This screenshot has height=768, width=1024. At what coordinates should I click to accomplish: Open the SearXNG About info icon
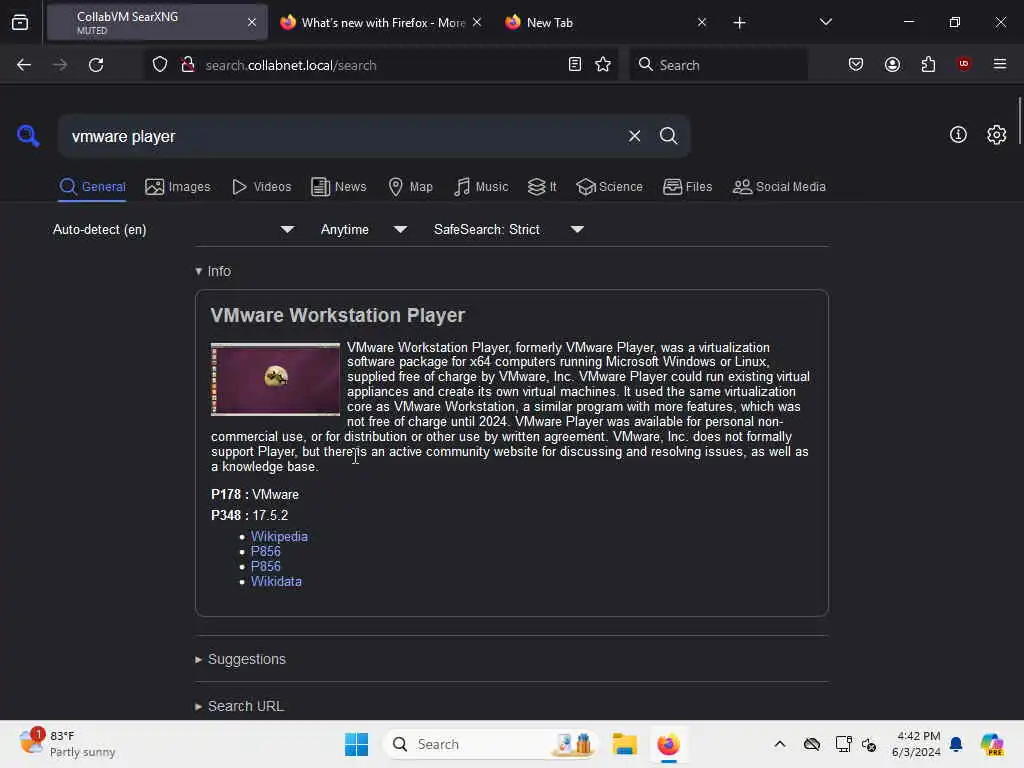(958, 135)
